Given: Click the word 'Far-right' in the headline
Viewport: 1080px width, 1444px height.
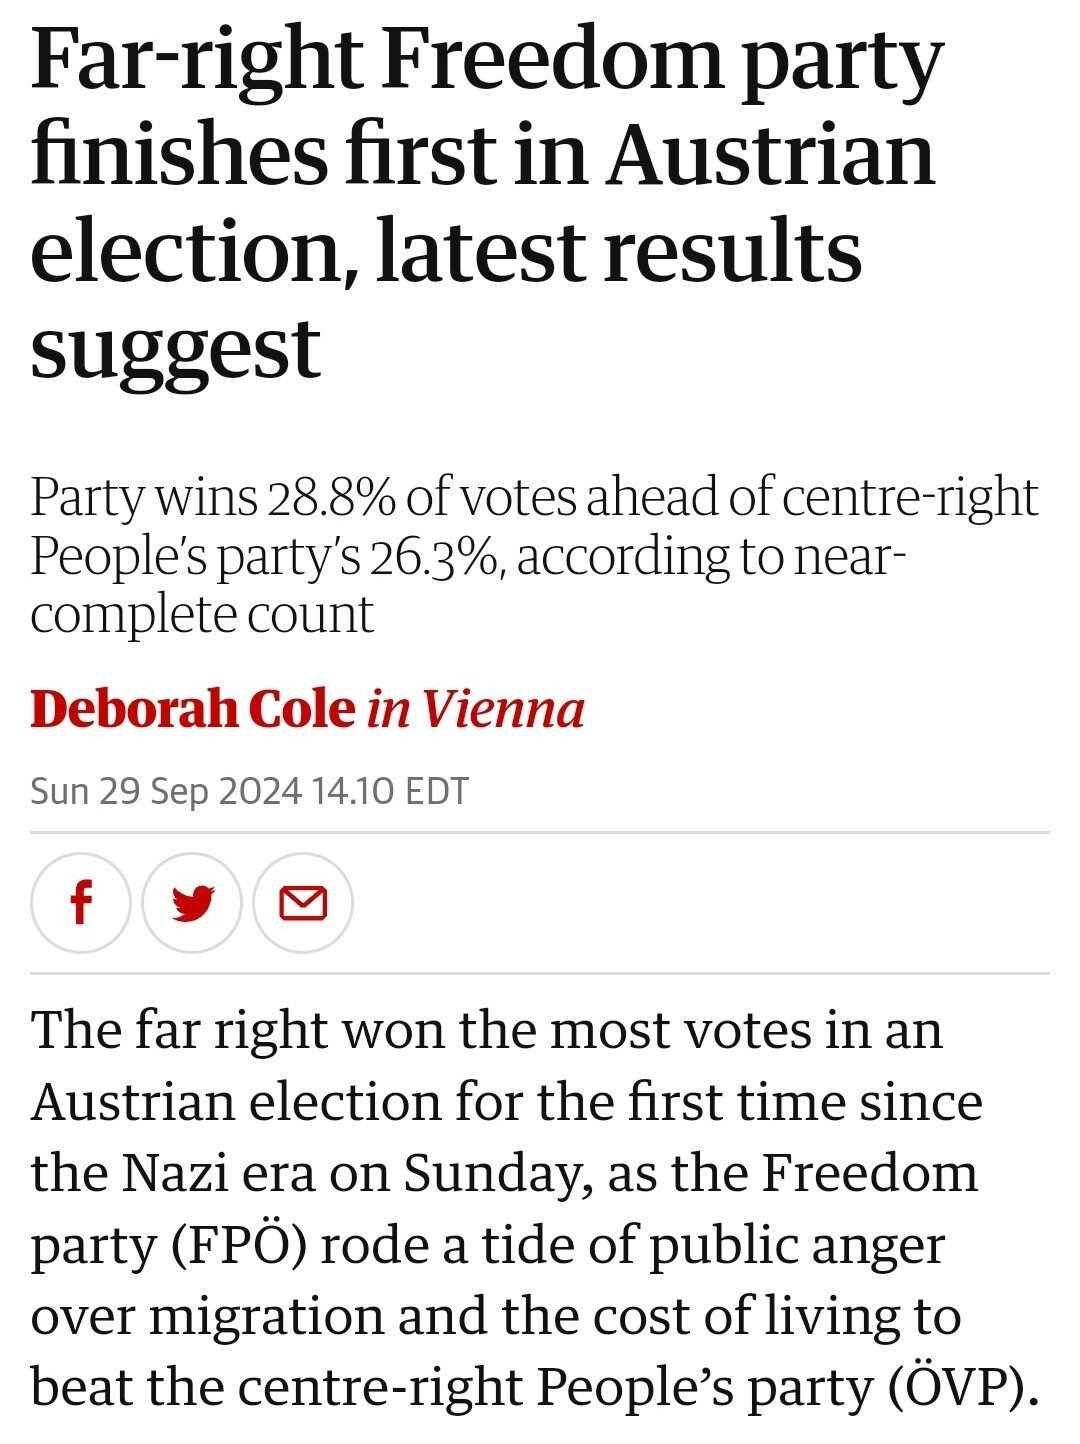Looking at the screenshot, I should 196,60.
